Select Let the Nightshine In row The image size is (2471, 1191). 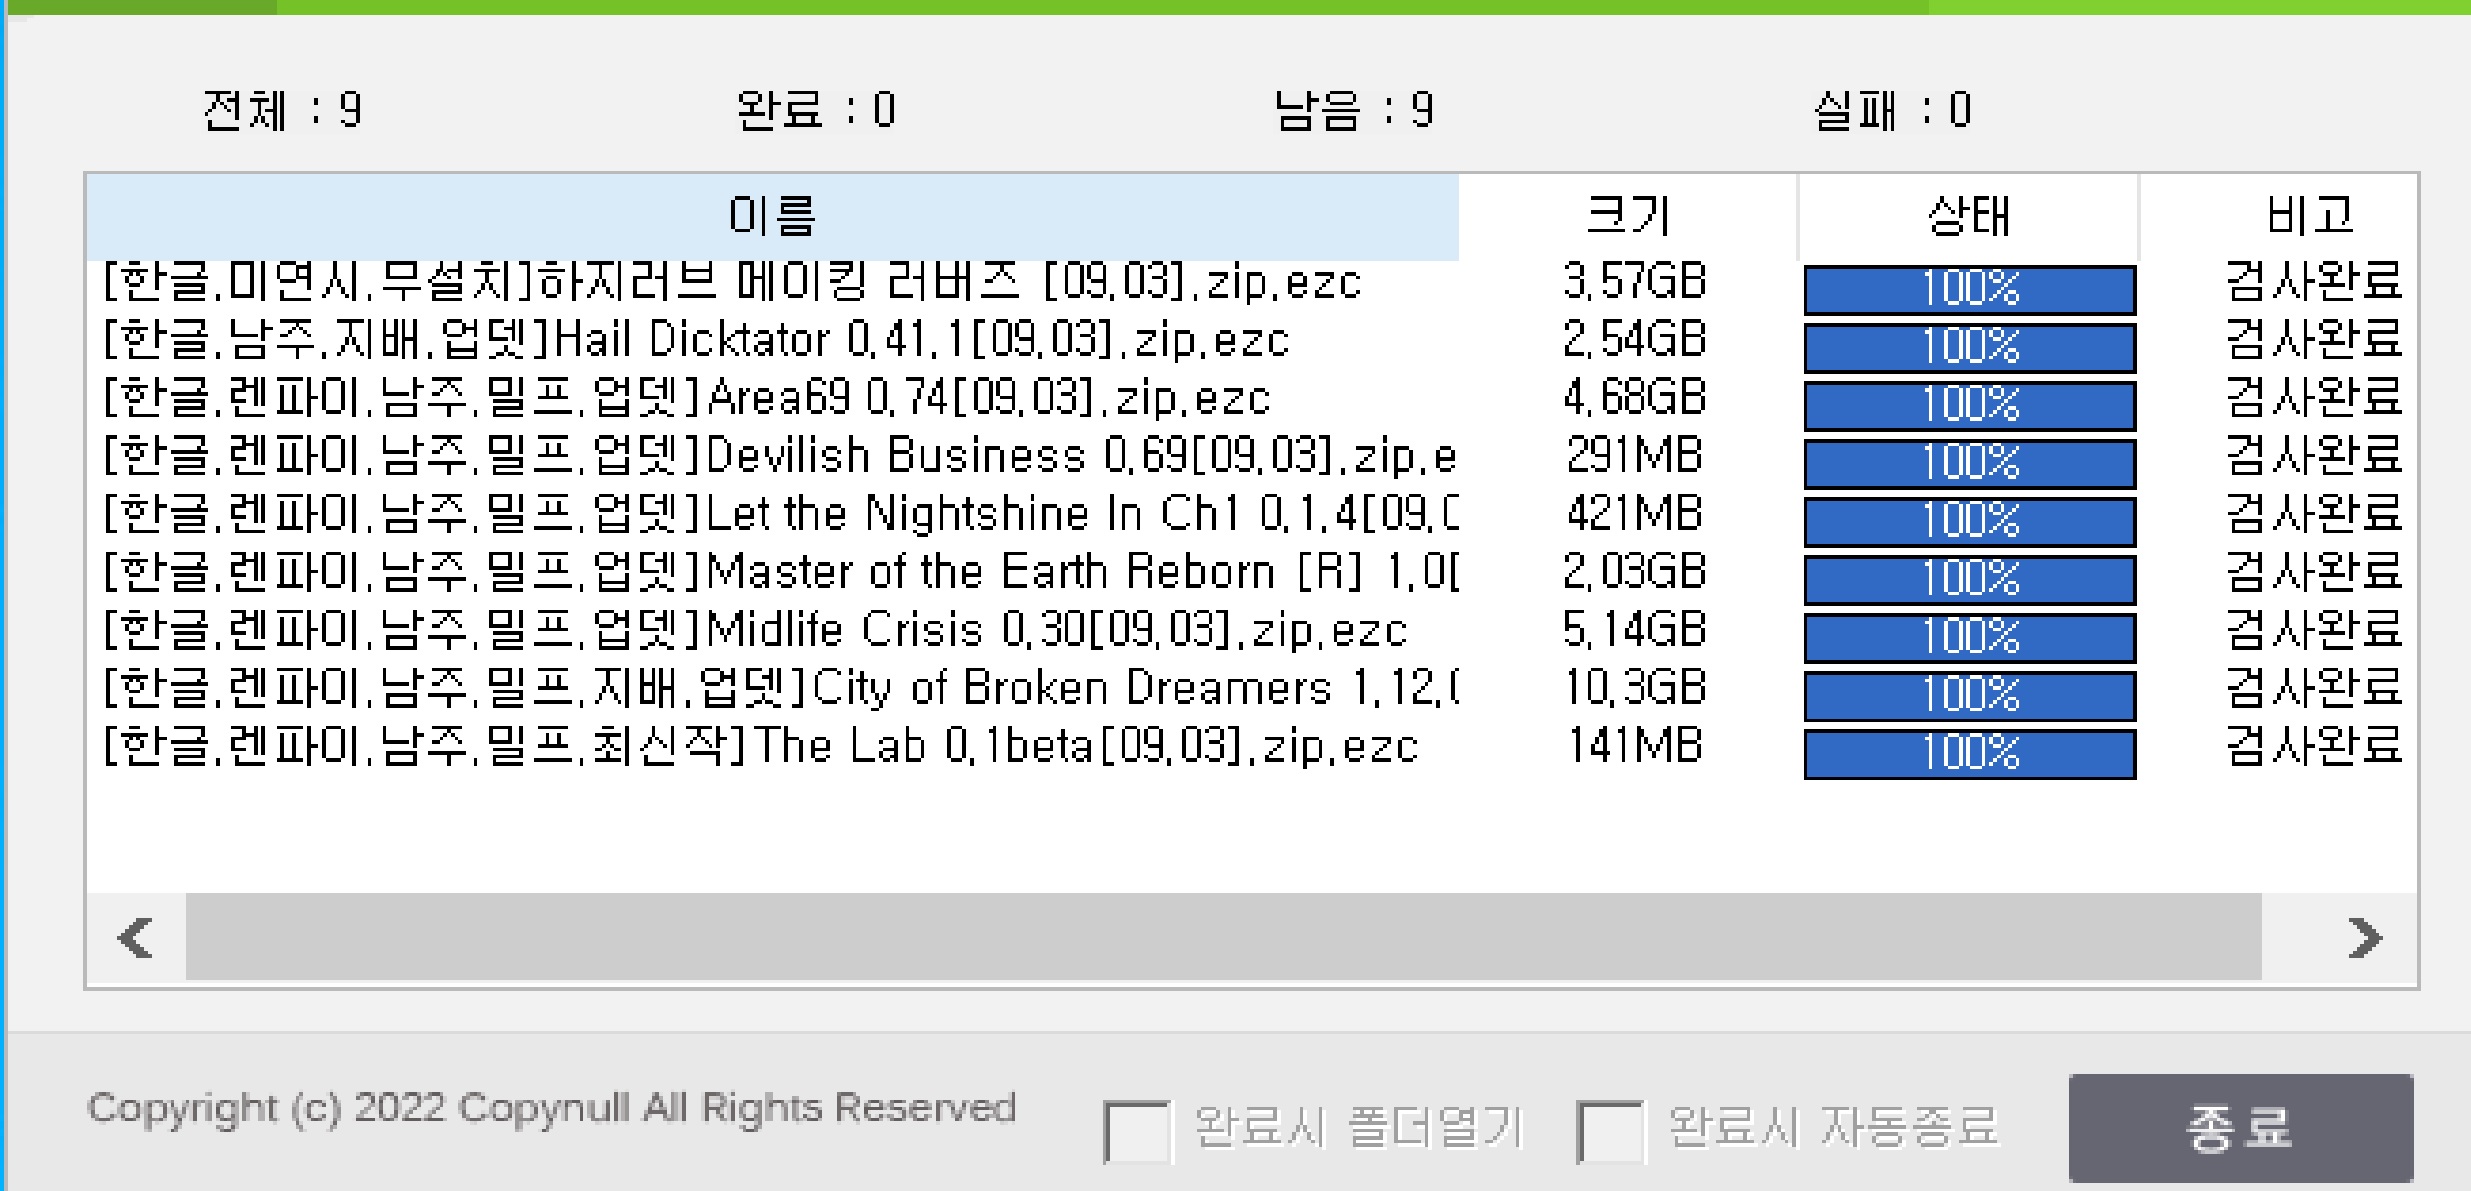(780, 515)
